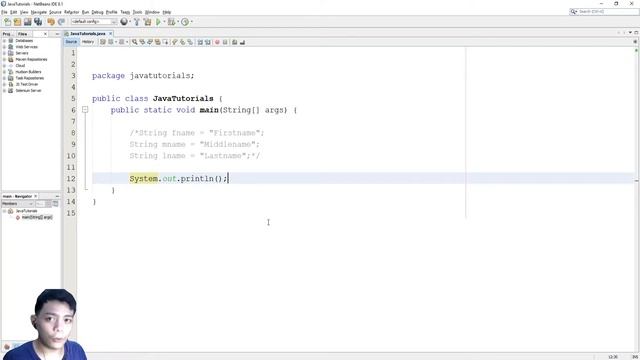
Task: Select Task Repositories node in tree
Action: click(29, 78)
